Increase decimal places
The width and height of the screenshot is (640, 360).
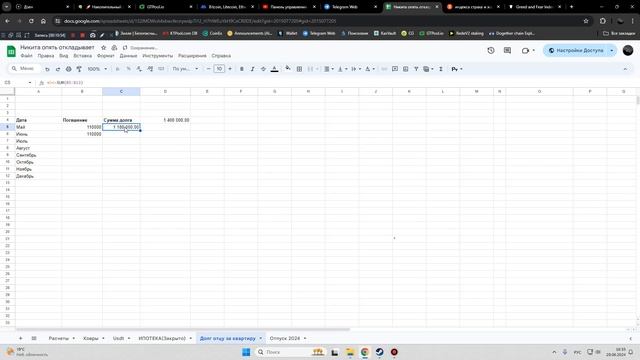click(x=150, y=69)
